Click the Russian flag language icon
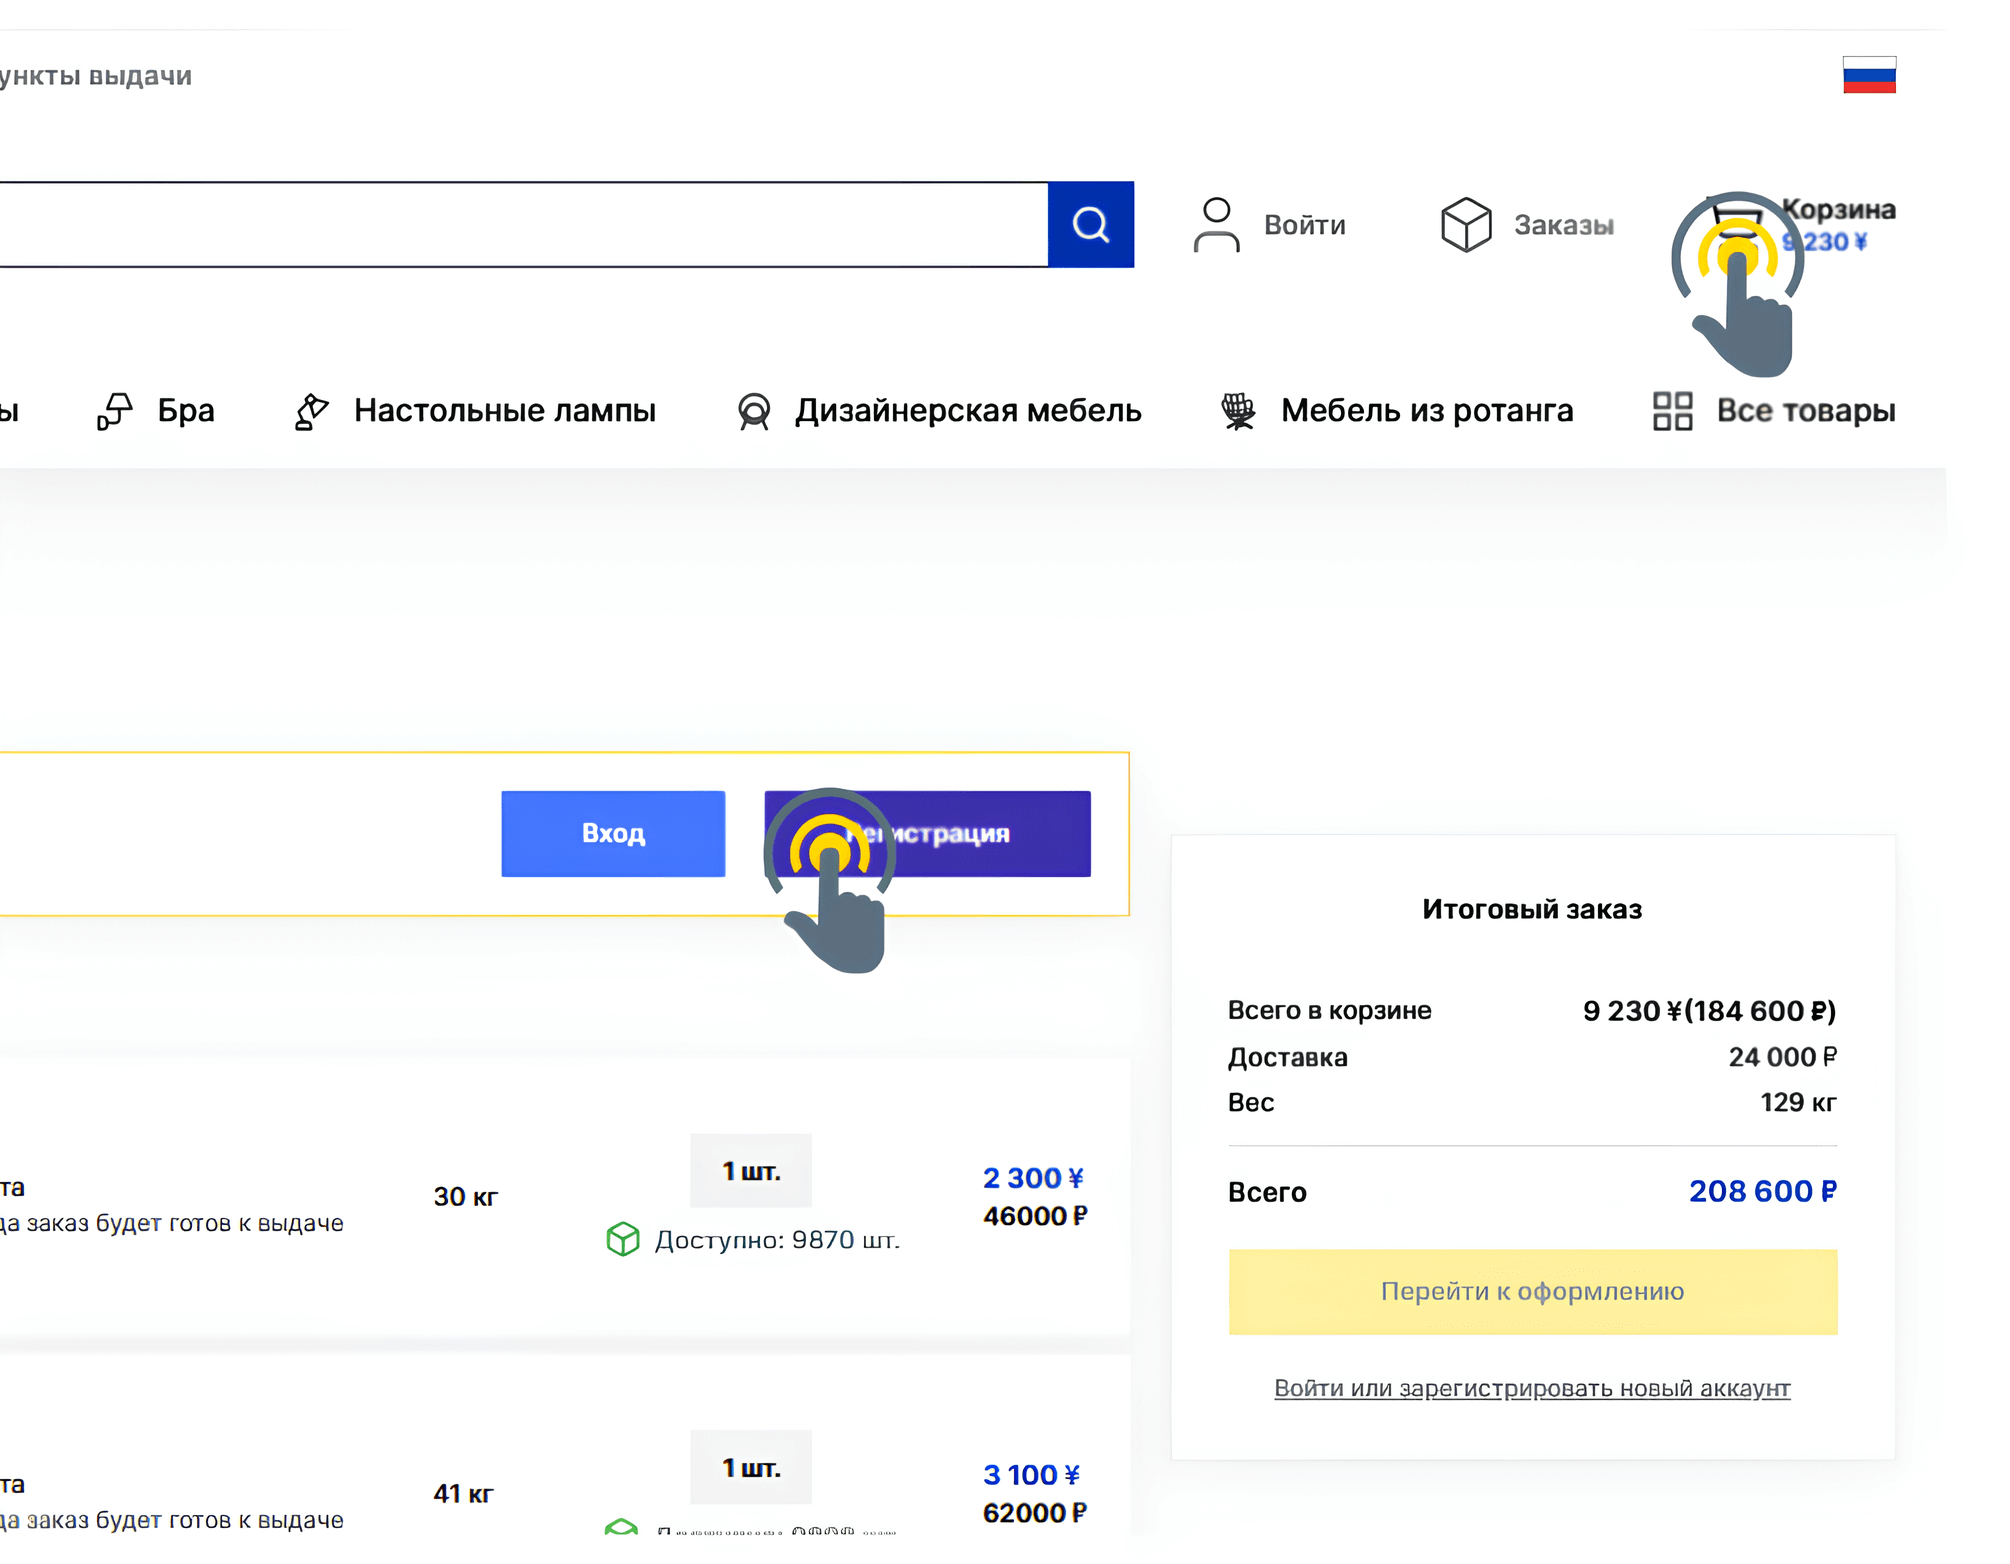The image size is (2010, 1564). tap(1868, 75)
